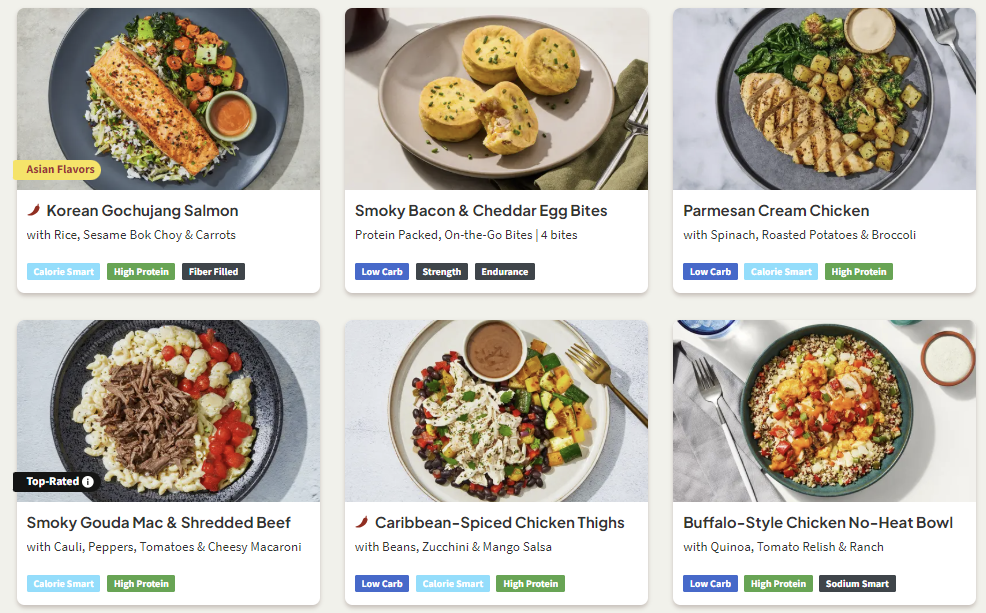Click the Parmesan Cream Chicken title
Screen dimensions: 986x613
coord(776,211)
